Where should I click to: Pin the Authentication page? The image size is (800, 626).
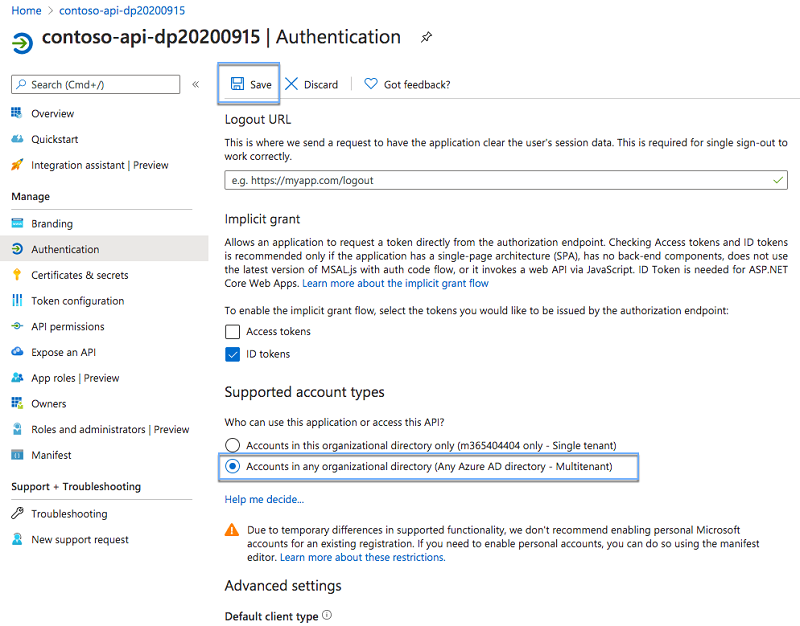[x=426, y=37]
